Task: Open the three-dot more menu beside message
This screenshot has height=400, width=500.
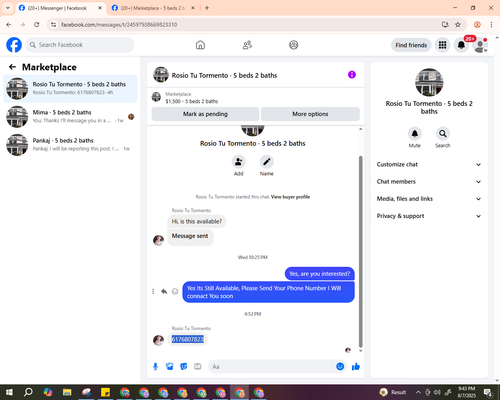Action: click(x=153, y=292)
